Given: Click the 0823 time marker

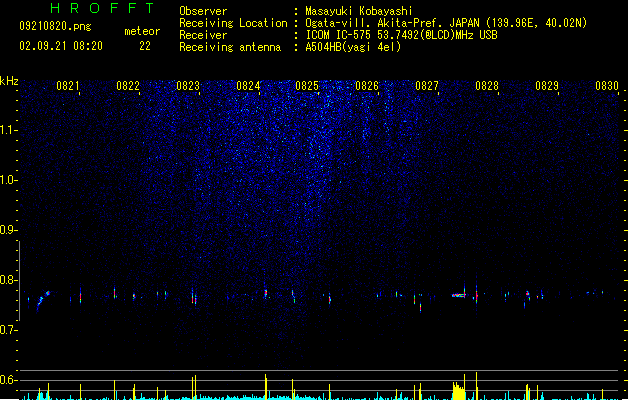Looking at the screenshot, I should (x=188, y=86).
